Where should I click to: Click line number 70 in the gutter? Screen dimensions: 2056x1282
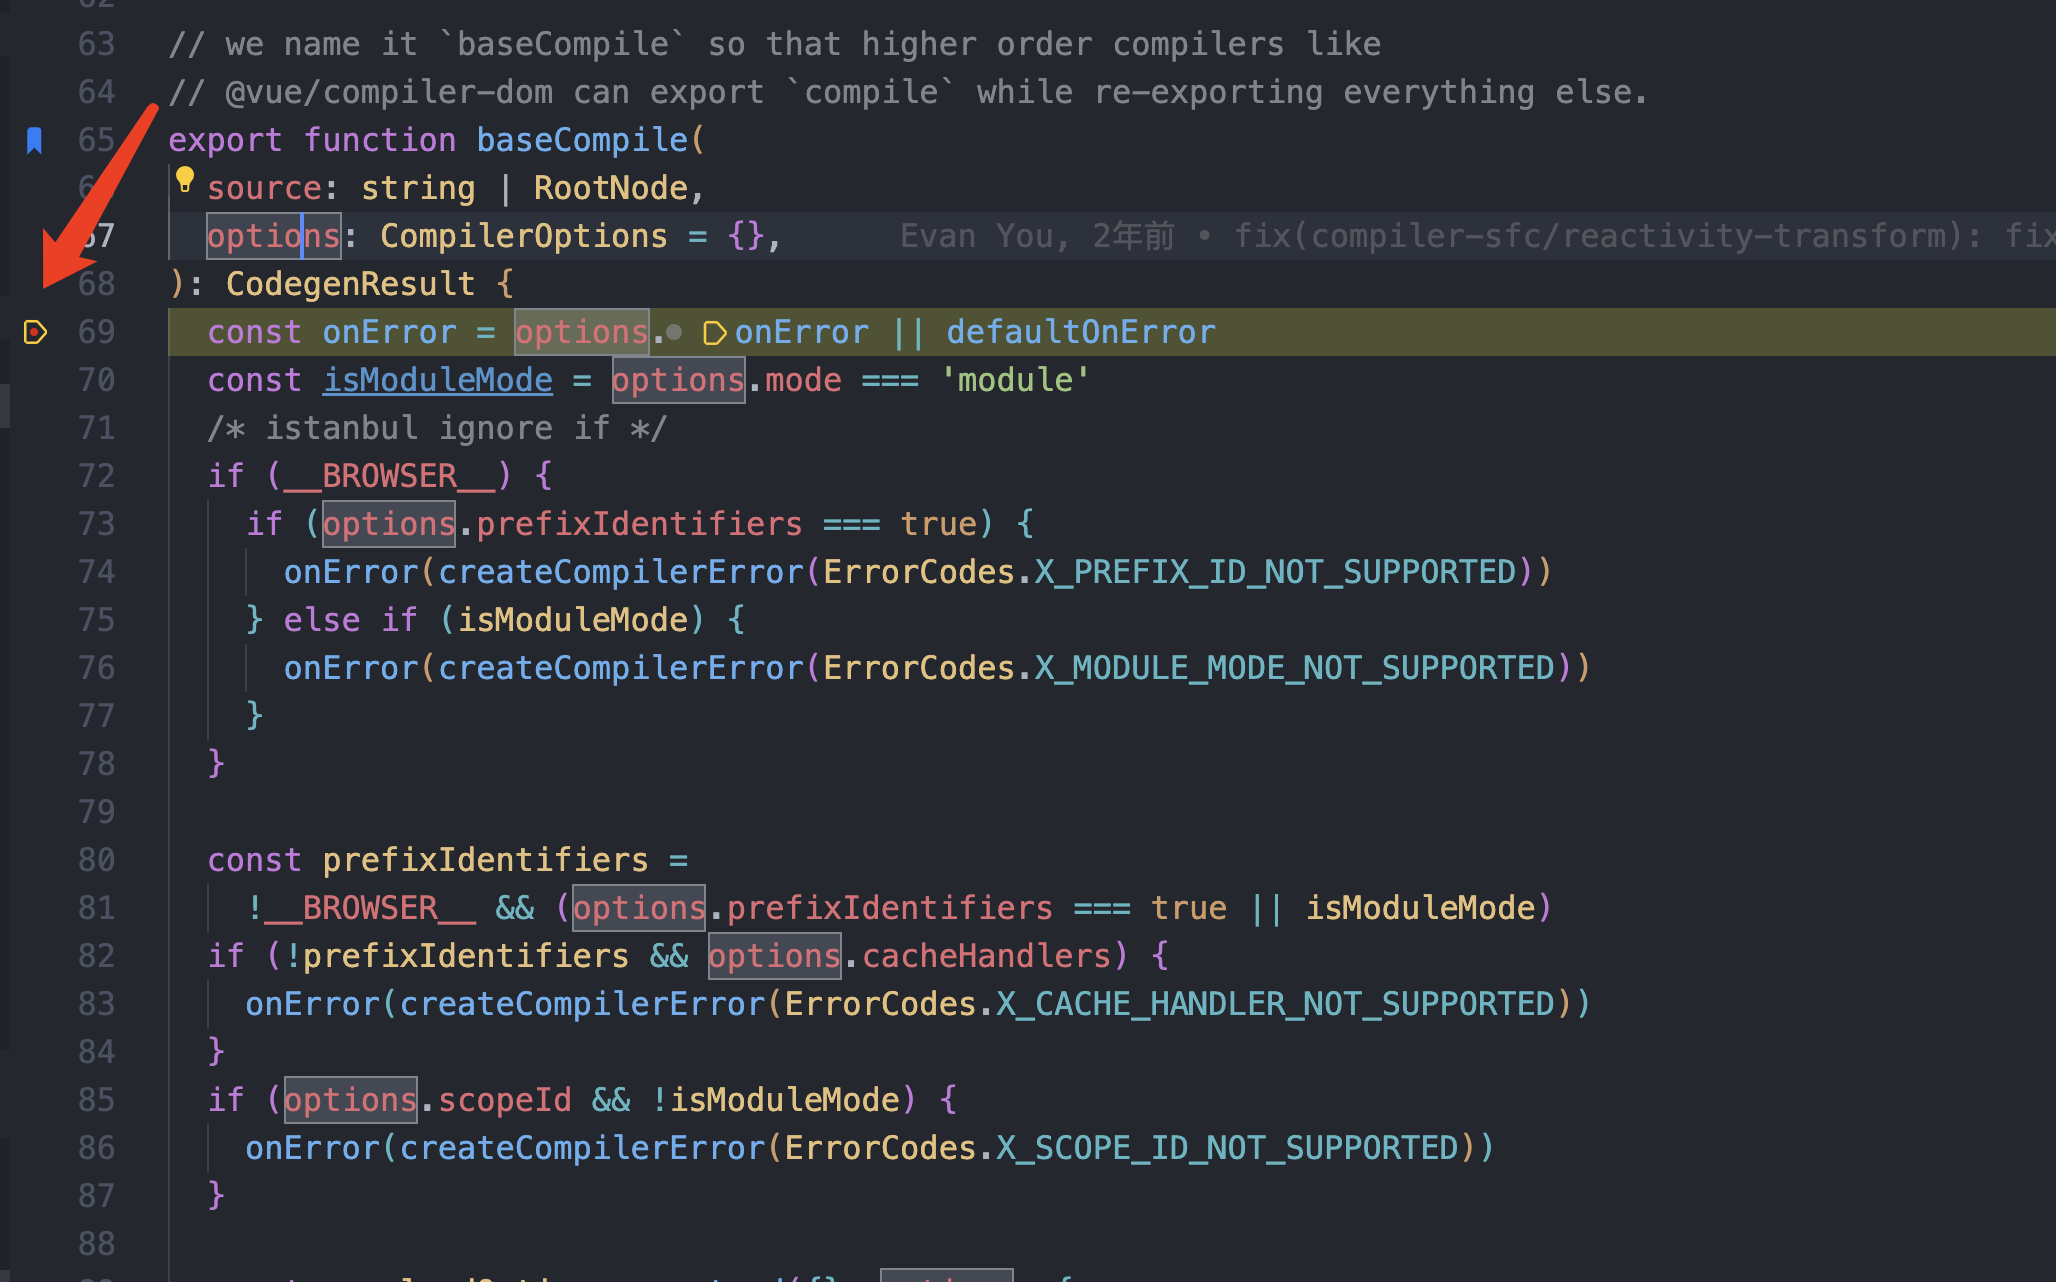coord(97,380)
